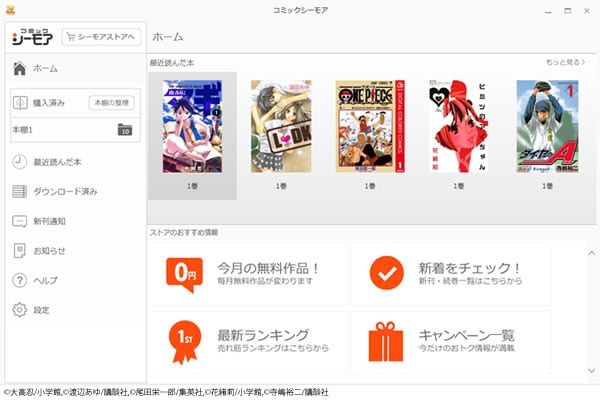
Task: Minimize the コミックシーモア window
Action: 548,11
